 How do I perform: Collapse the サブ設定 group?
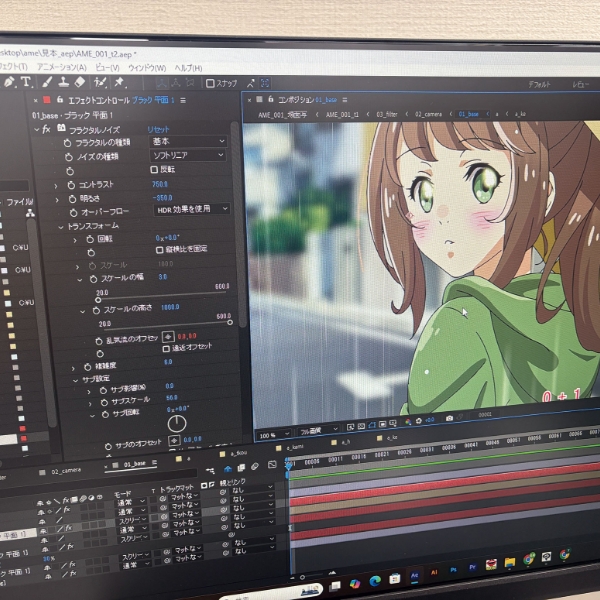(75, 380)
